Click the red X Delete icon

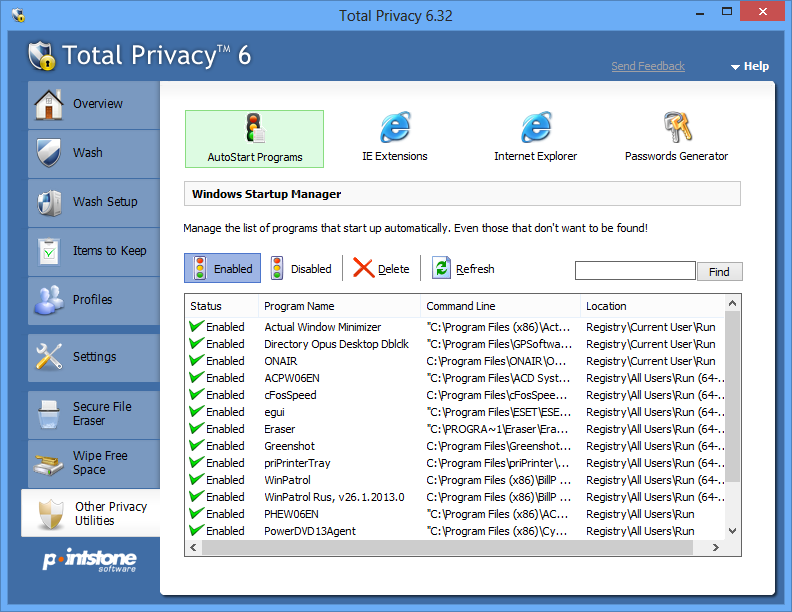[363, 268]
